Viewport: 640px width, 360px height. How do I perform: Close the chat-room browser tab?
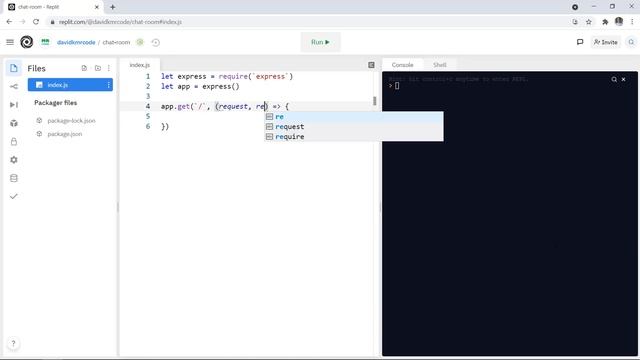(x=97, y=7)
